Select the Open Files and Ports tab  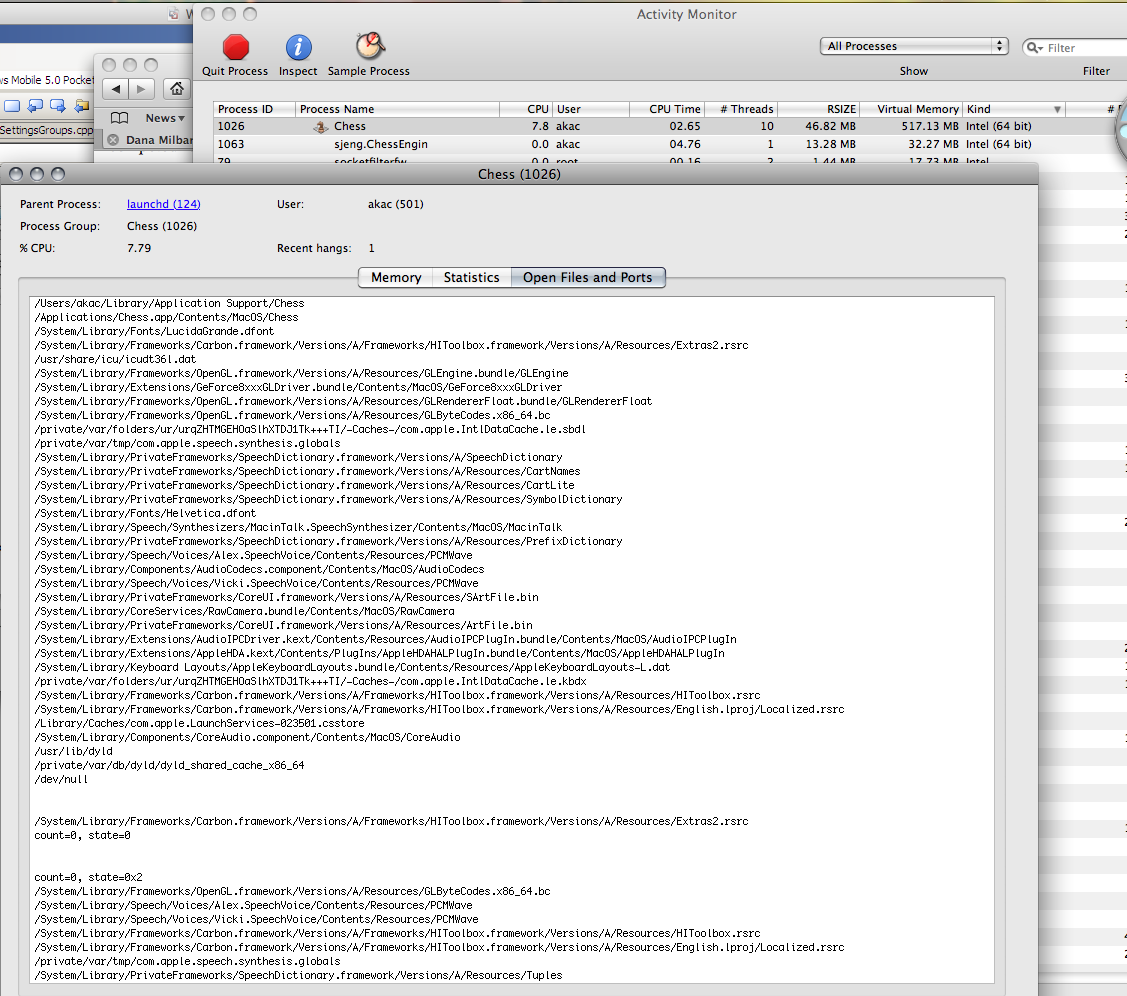tap(588, 277)
